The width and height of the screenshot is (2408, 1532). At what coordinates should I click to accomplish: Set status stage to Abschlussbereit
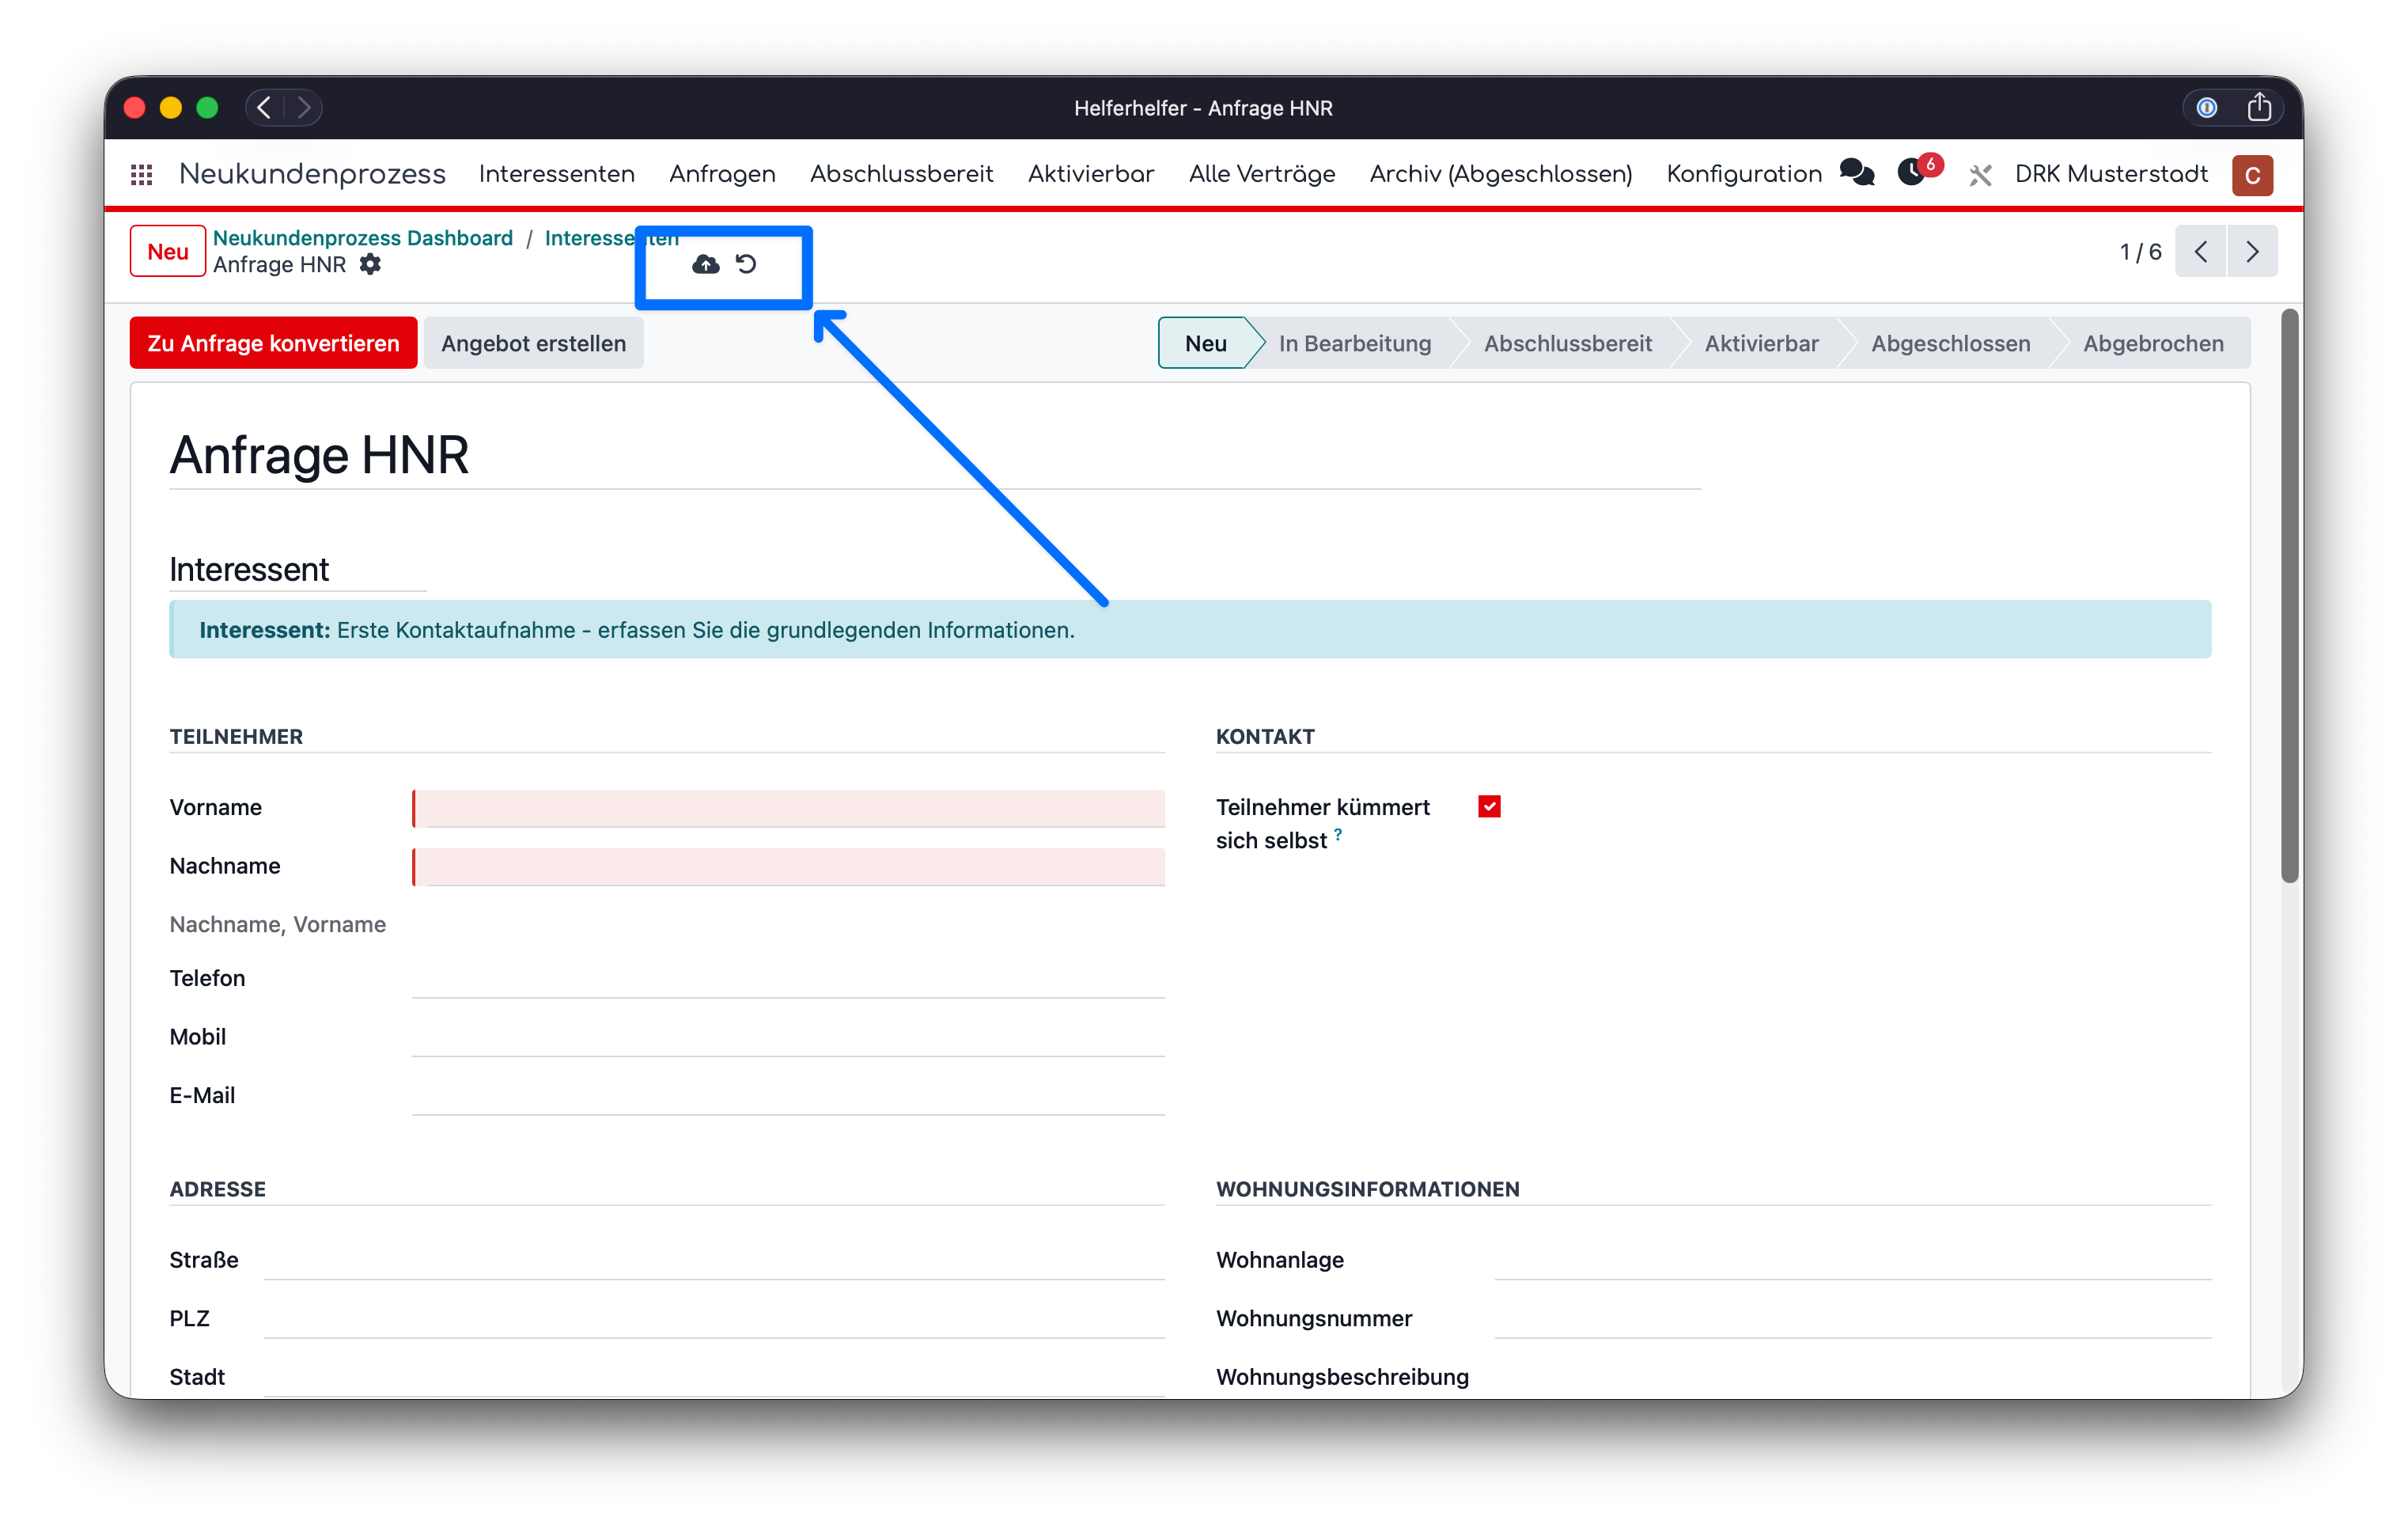[1567, 343]
